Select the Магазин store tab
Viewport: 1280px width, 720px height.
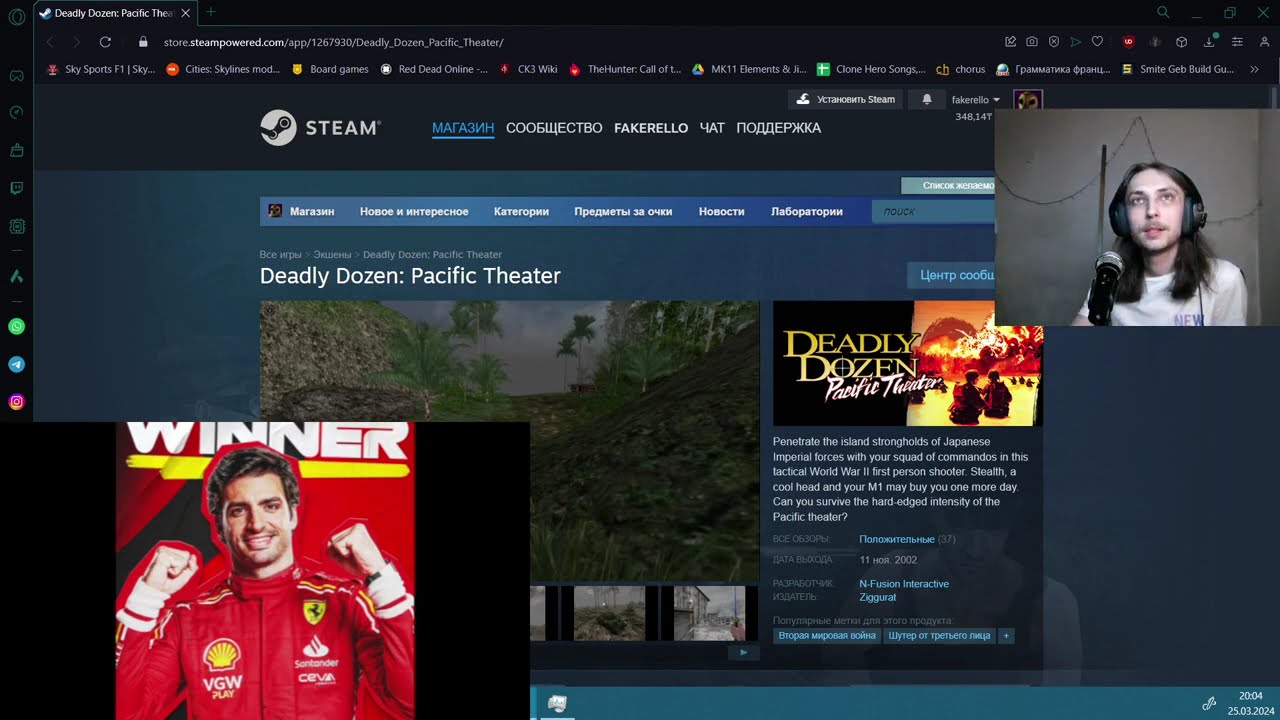point(312,211)
